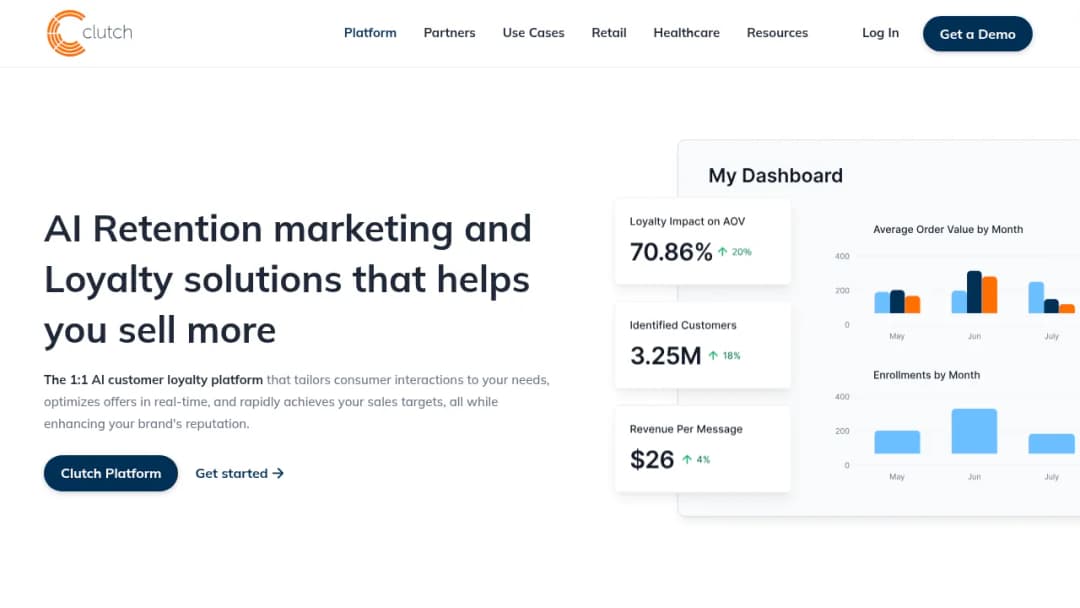
Task: Click the Enrollments by Month chart title
Action: click(x=926, y=375)
